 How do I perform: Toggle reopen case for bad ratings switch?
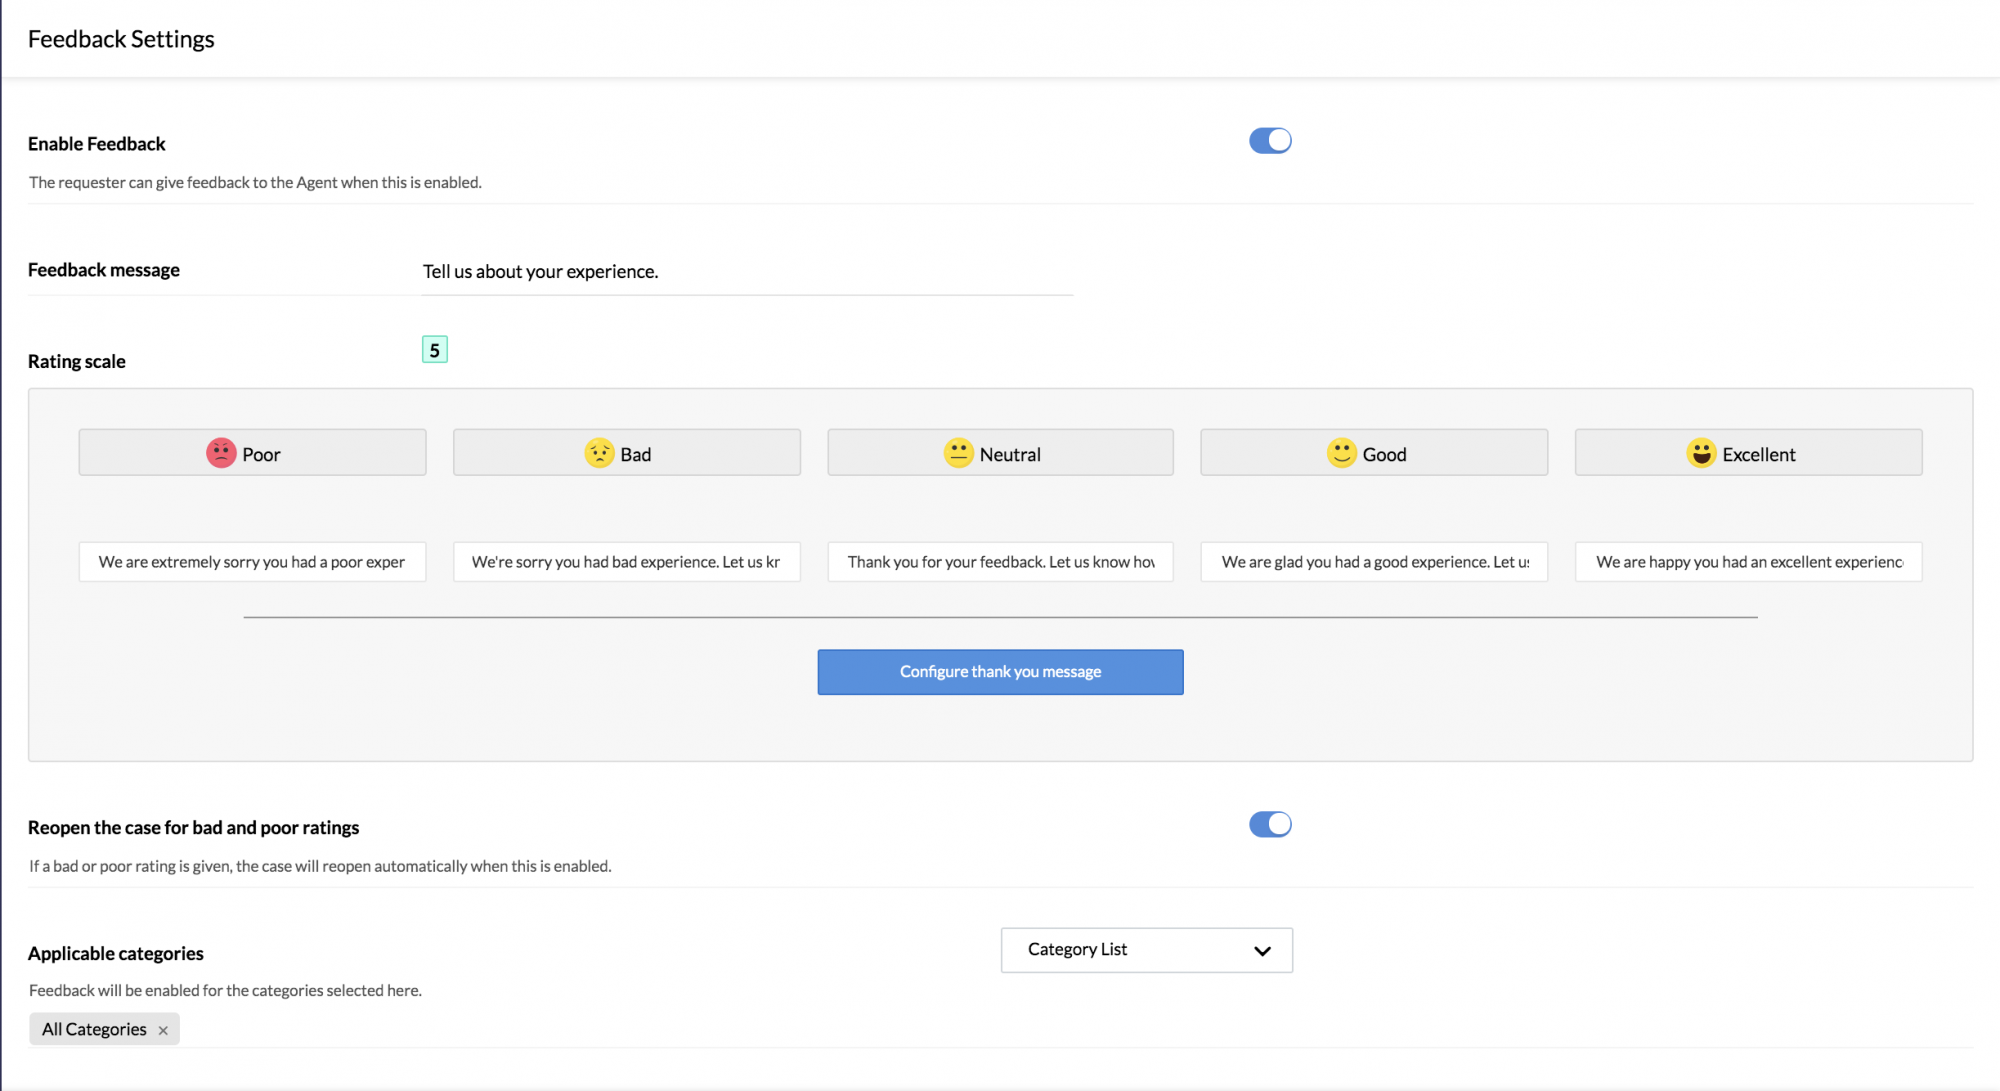1270,824
